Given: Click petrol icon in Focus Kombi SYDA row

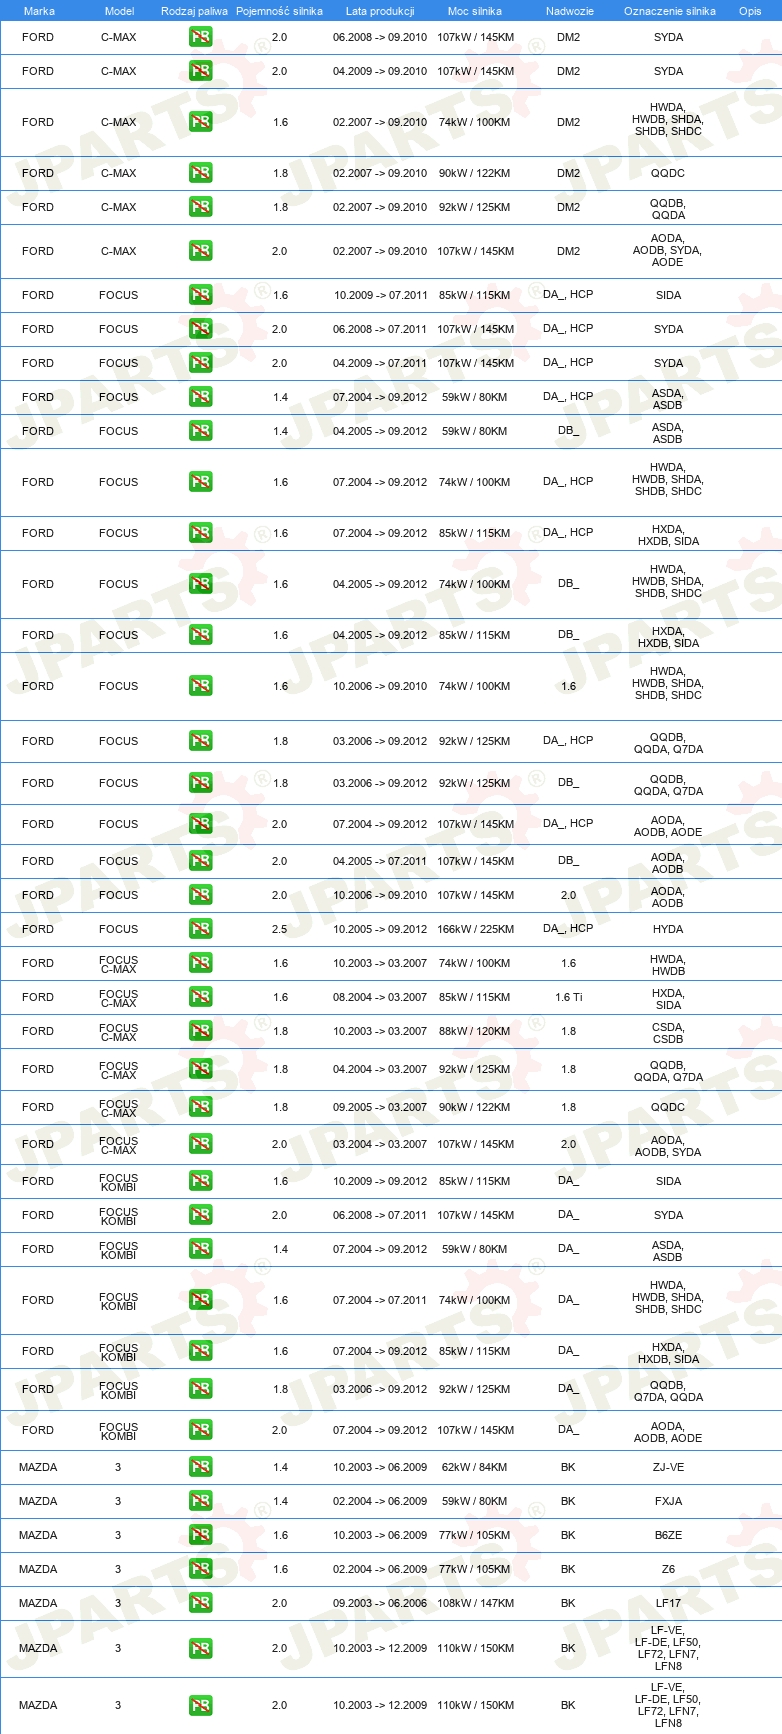Looking at the screenshot, I should coord(200,1215).
